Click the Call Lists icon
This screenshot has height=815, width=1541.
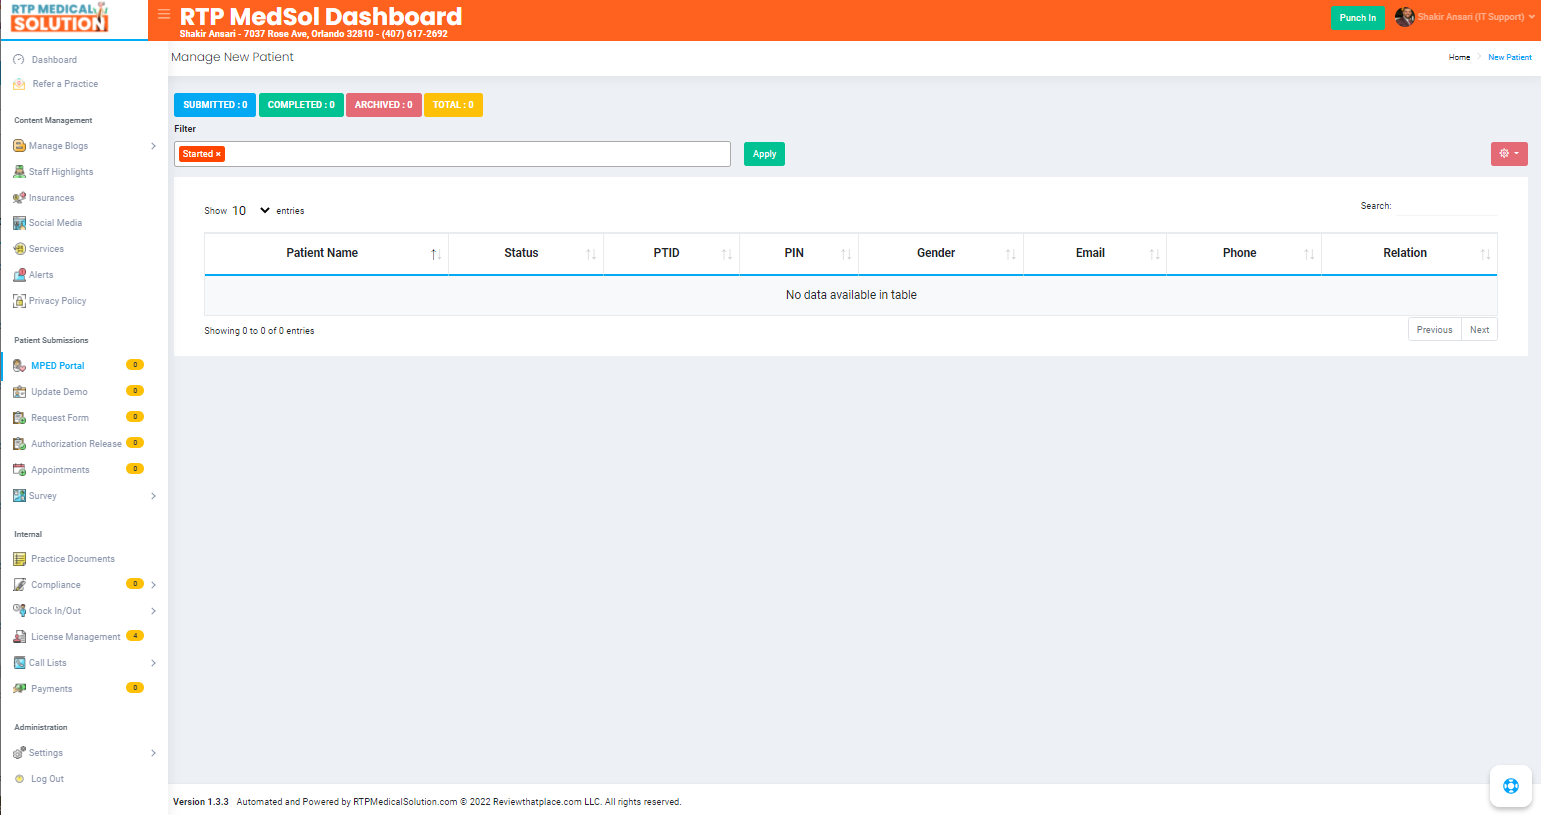coord(19,663)
